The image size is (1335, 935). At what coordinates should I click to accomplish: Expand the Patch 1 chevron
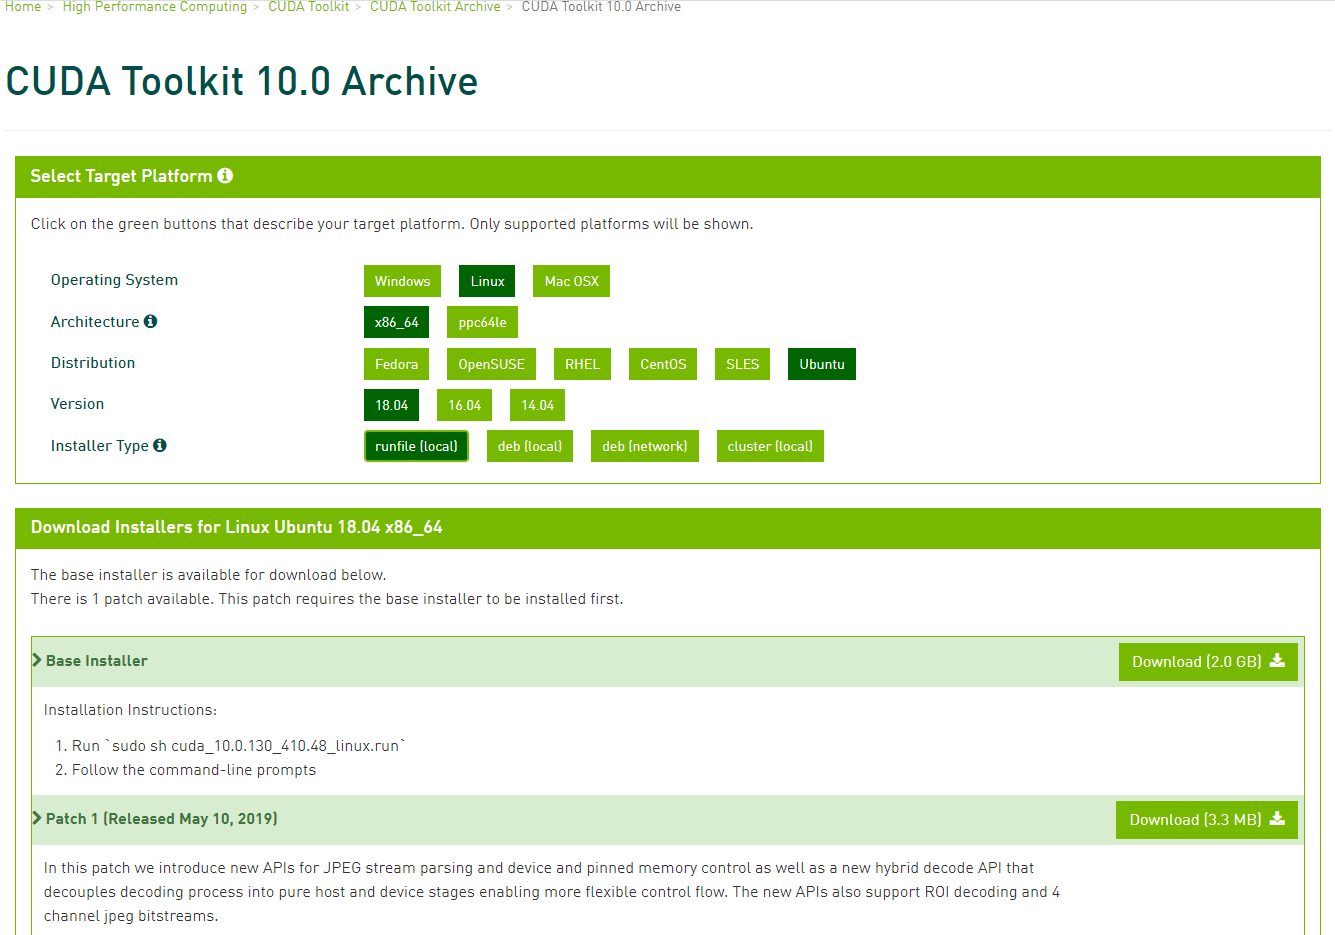pyautogui.click(x=37, y=818)
